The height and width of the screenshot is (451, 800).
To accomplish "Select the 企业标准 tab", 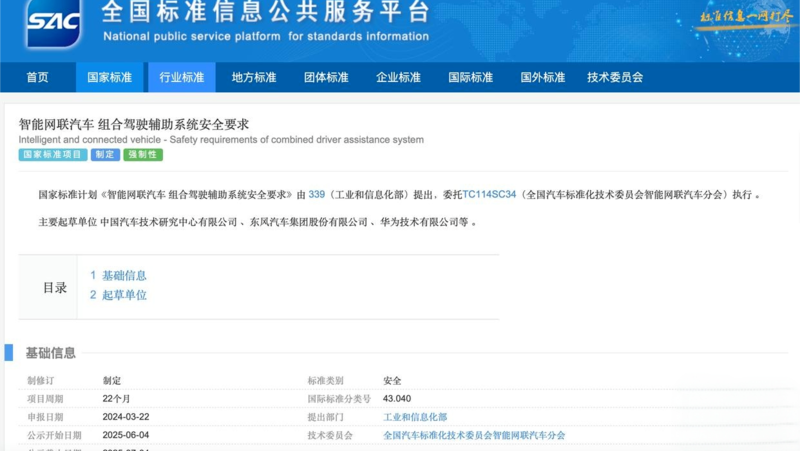I will point(398,78).
